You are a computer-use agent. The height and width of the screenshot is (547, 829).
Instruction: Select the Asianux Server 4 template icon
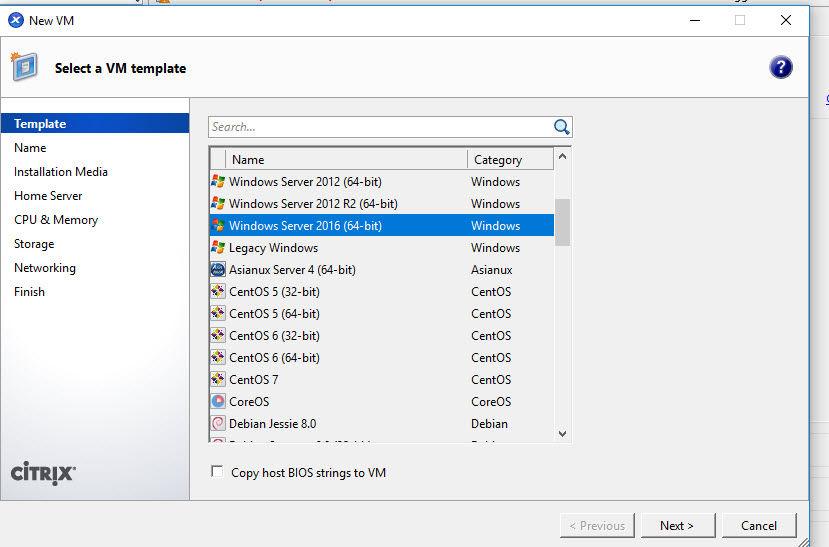tap(218, 270)
